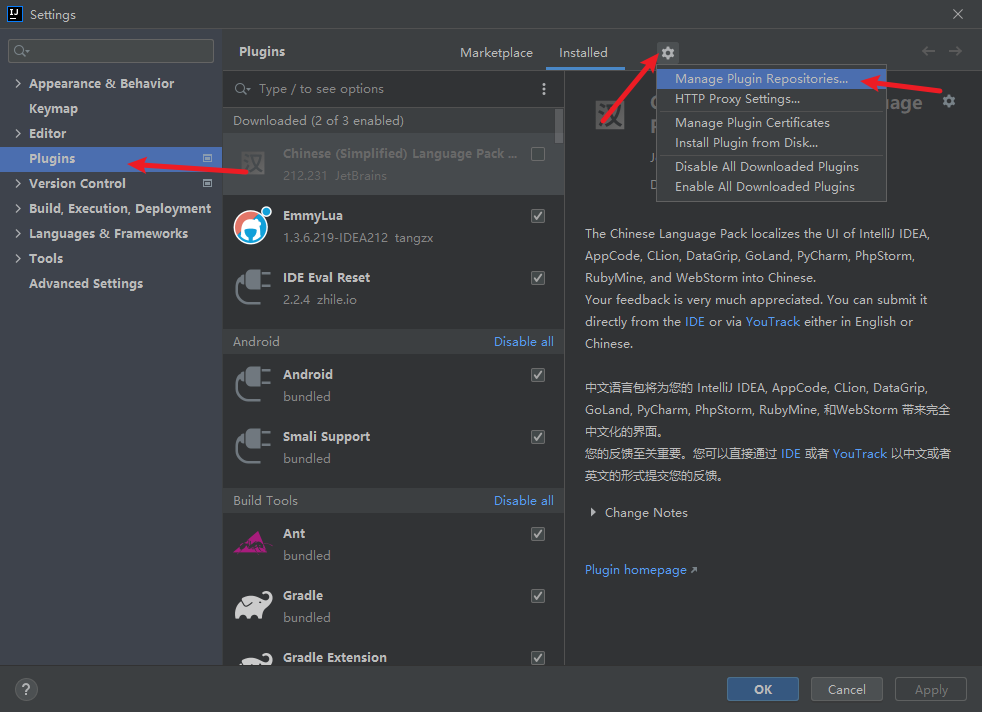Select Manage Plugin Repositories menu item
982x712 pixels.
(771, 79)
